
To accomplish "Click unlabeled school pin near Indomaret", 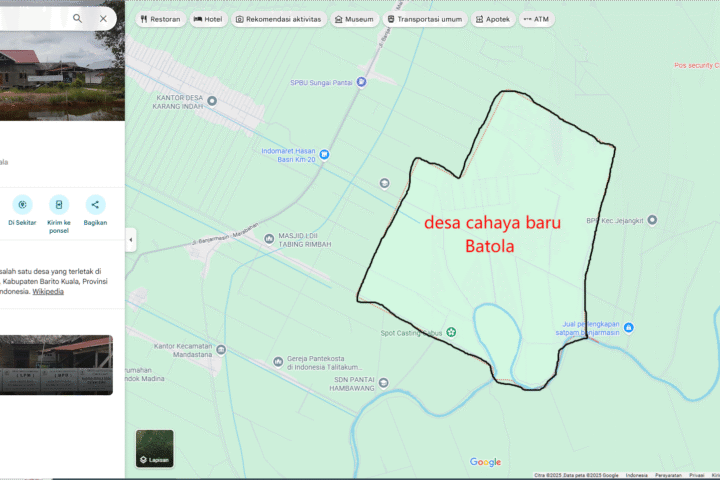I will click(384, 184).
